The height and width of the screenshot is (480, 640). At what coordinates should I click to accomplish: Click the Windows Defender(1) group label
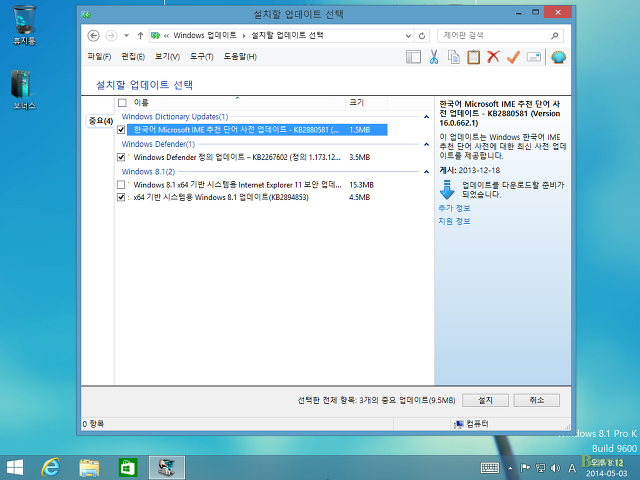(158, 144)
